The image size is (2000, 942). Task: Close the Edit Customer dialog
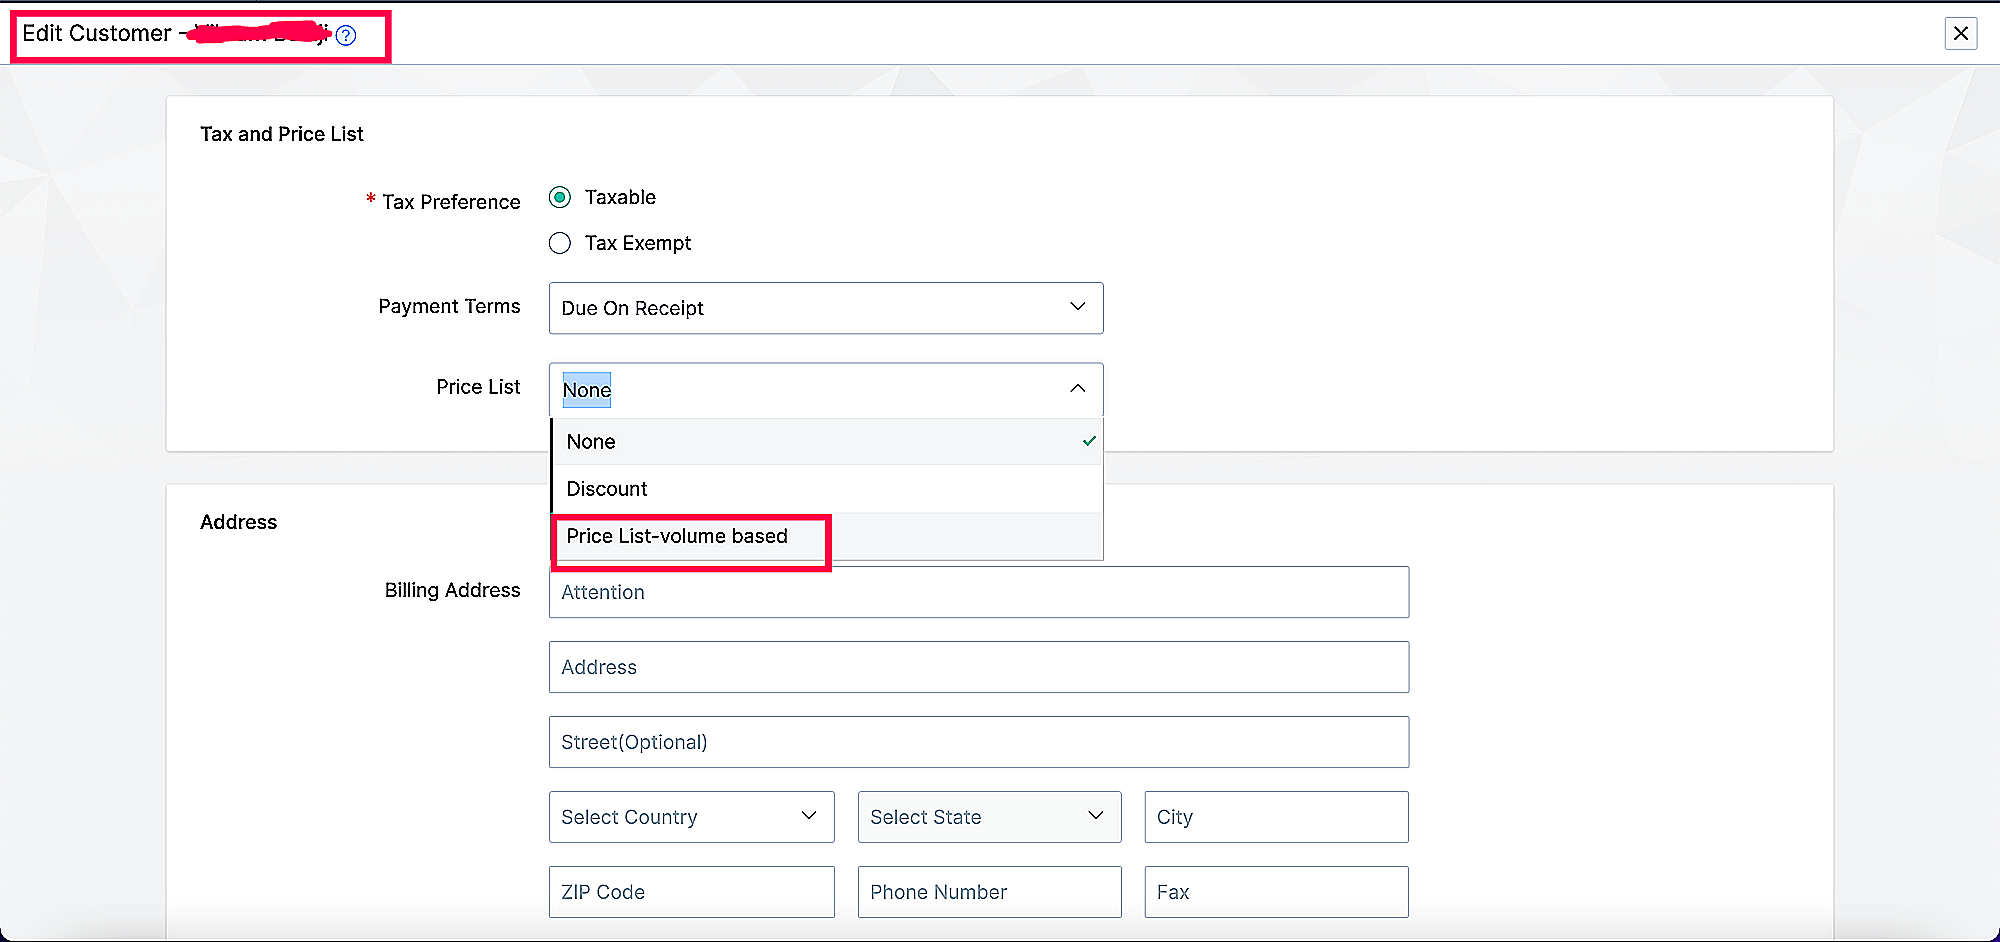coord(1960,34)
